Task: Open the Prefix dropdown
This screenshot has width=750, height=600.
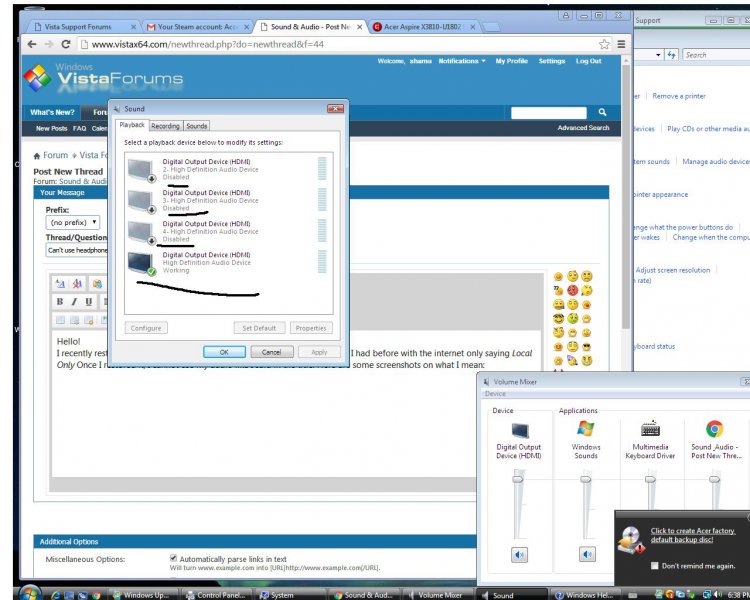Action: [x=73, y=222]
